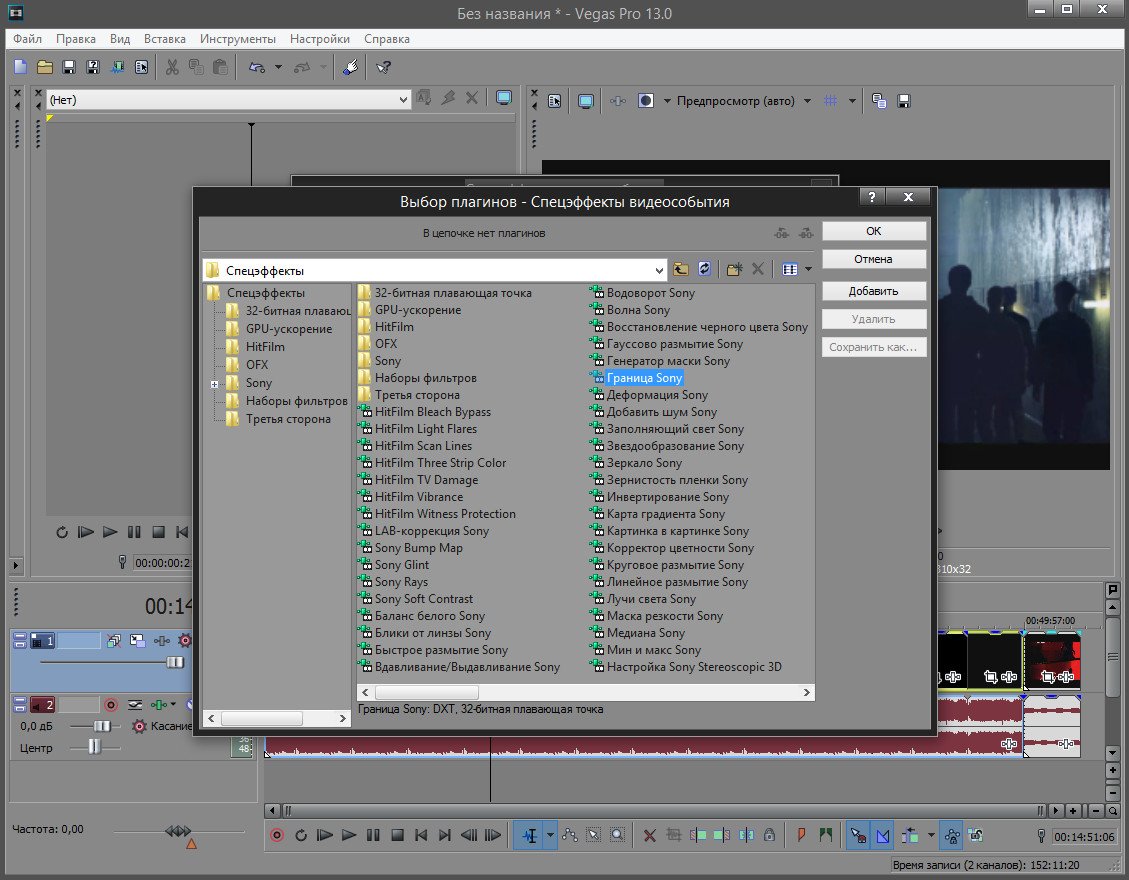Open the Спецэффекты folder path dropdown
This screenshot has width=1129, height=880.
coord(659,270)
